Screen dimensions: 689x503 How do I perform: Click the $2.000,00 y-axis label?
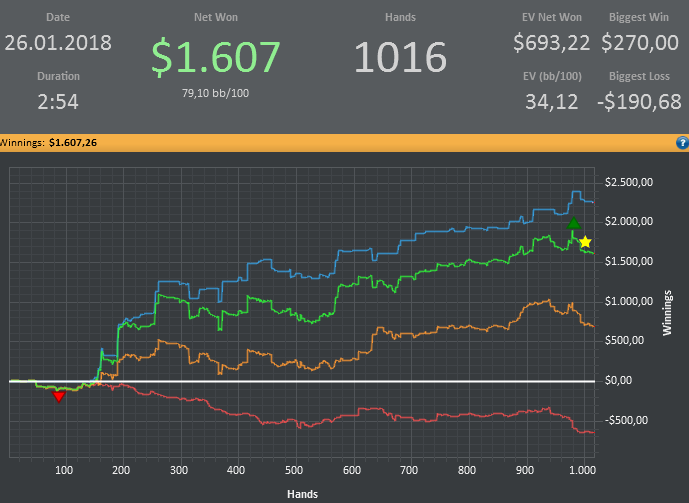tap(629, 221)
